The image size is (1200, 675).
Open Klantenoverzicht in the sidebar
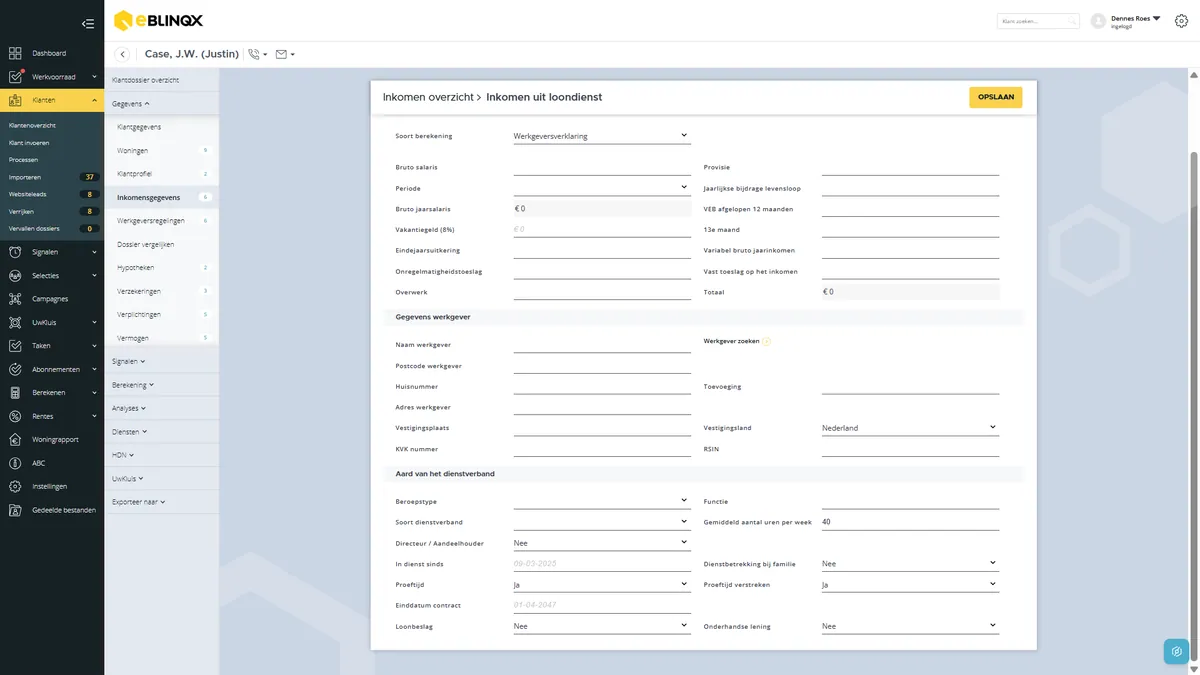click(32, 125)
